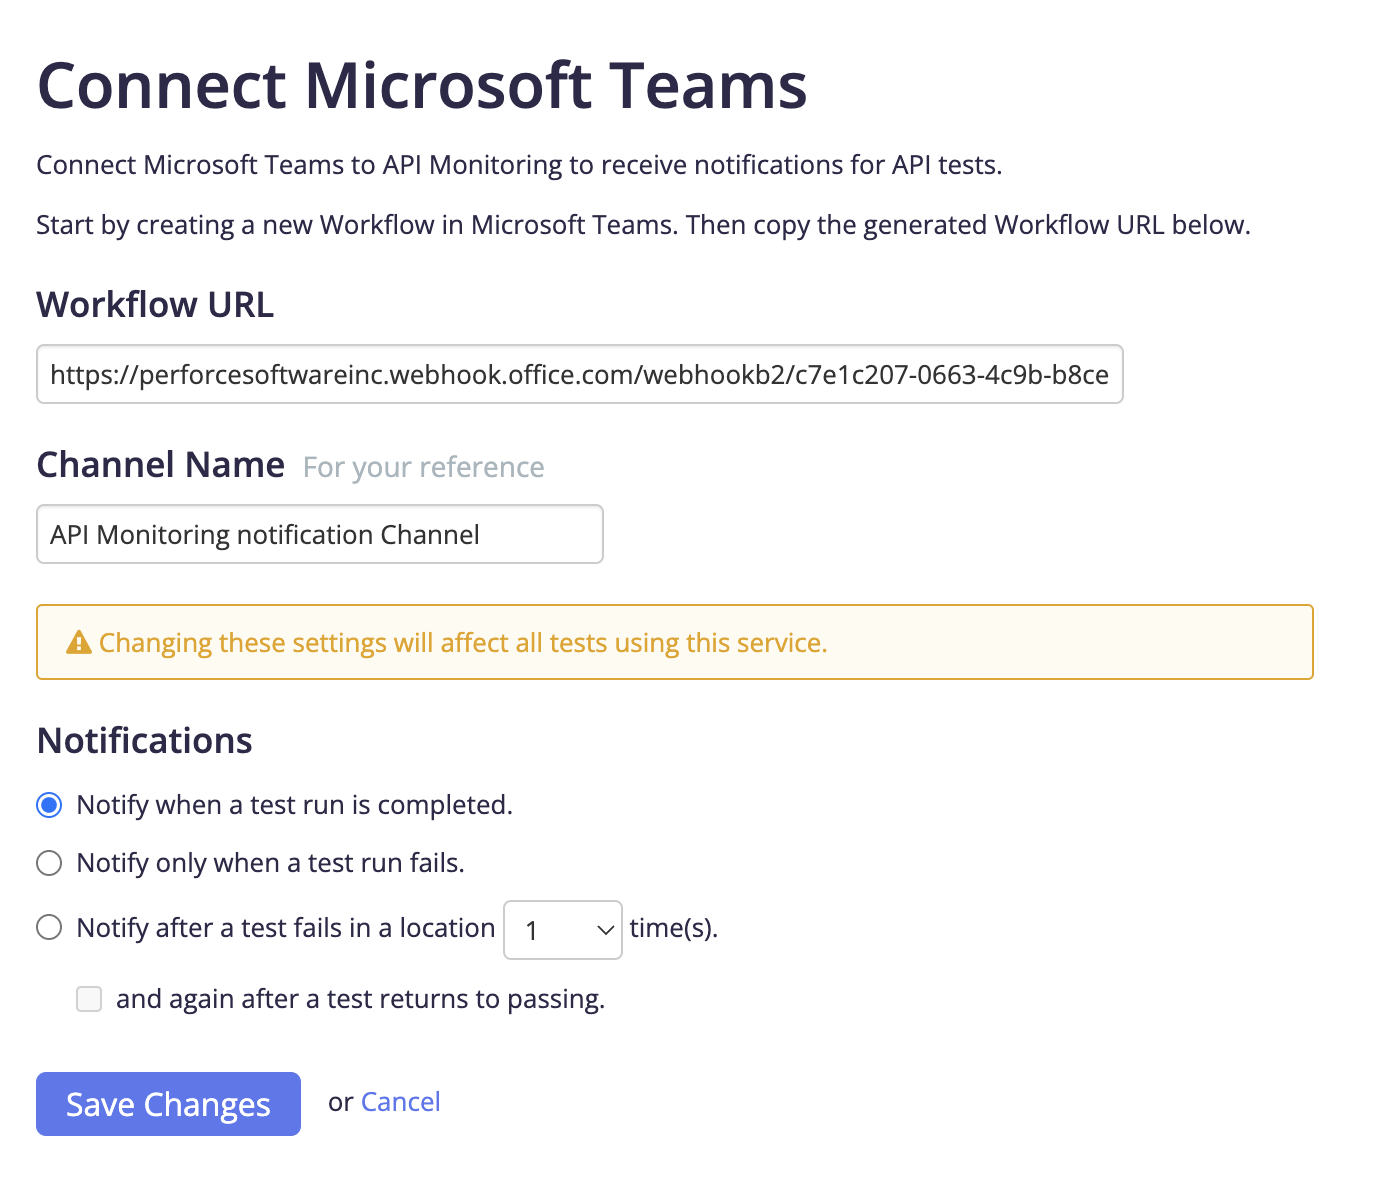Open the failure count times dropdown
Image resolution: width=1381 pixels, height=1196 pixels.
[x=563, y=930]
